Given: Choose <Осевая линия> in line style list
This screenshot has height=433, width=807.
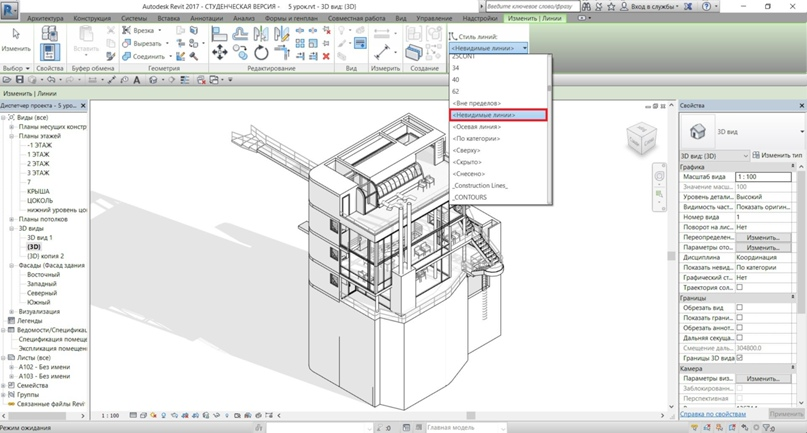Looking at the screenshot, I should 498,127.
